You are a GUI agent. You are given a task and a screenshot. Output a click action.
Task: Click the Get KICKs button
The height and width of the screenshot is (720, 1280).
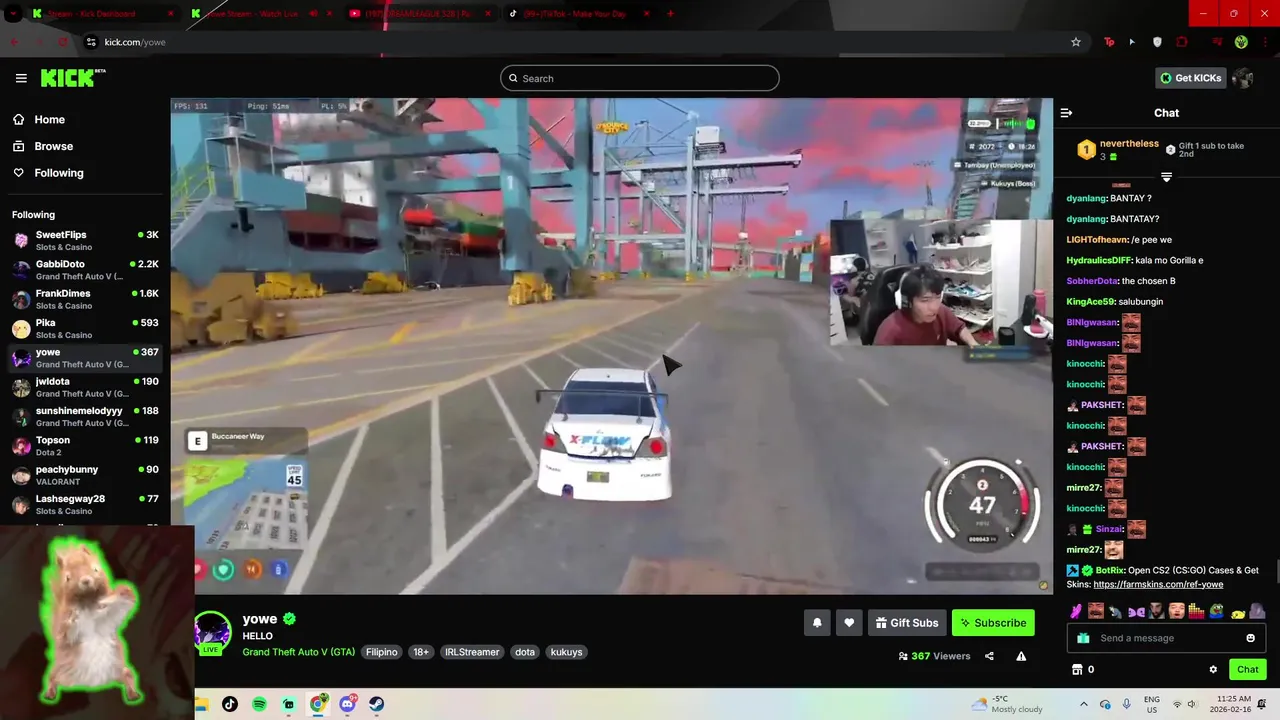pos(1190,78)
